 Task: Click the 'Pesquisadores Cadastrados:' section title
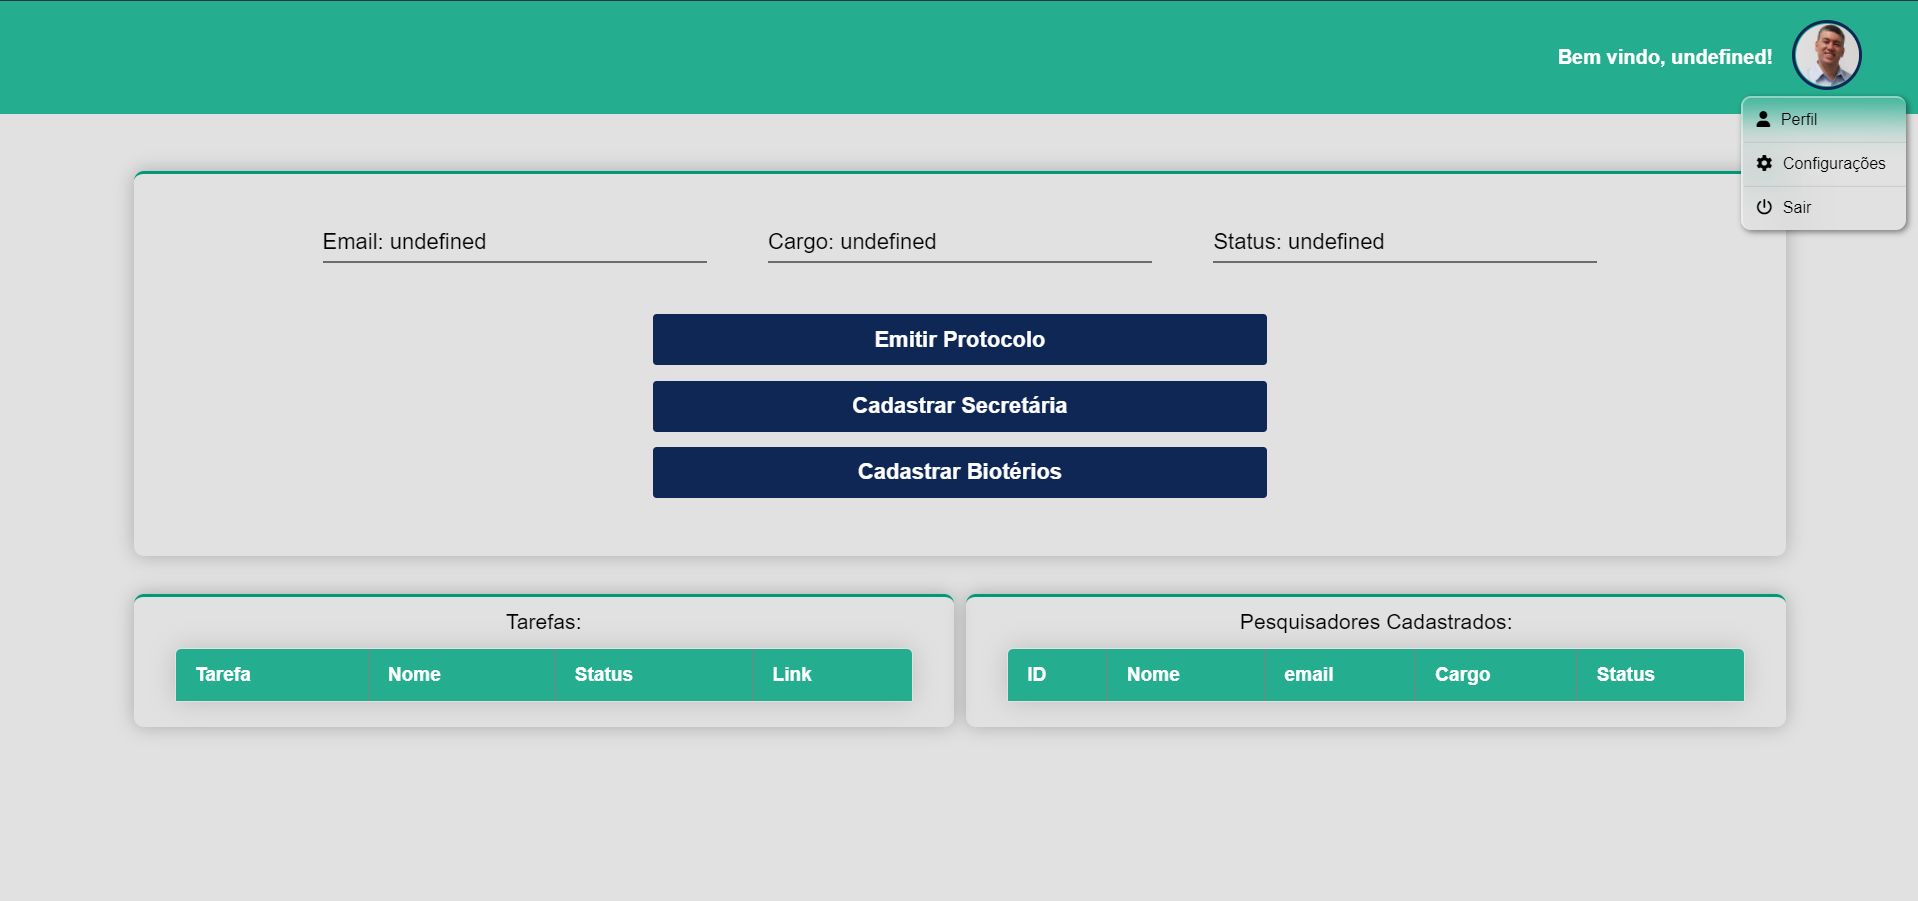tap(1375, 622)
